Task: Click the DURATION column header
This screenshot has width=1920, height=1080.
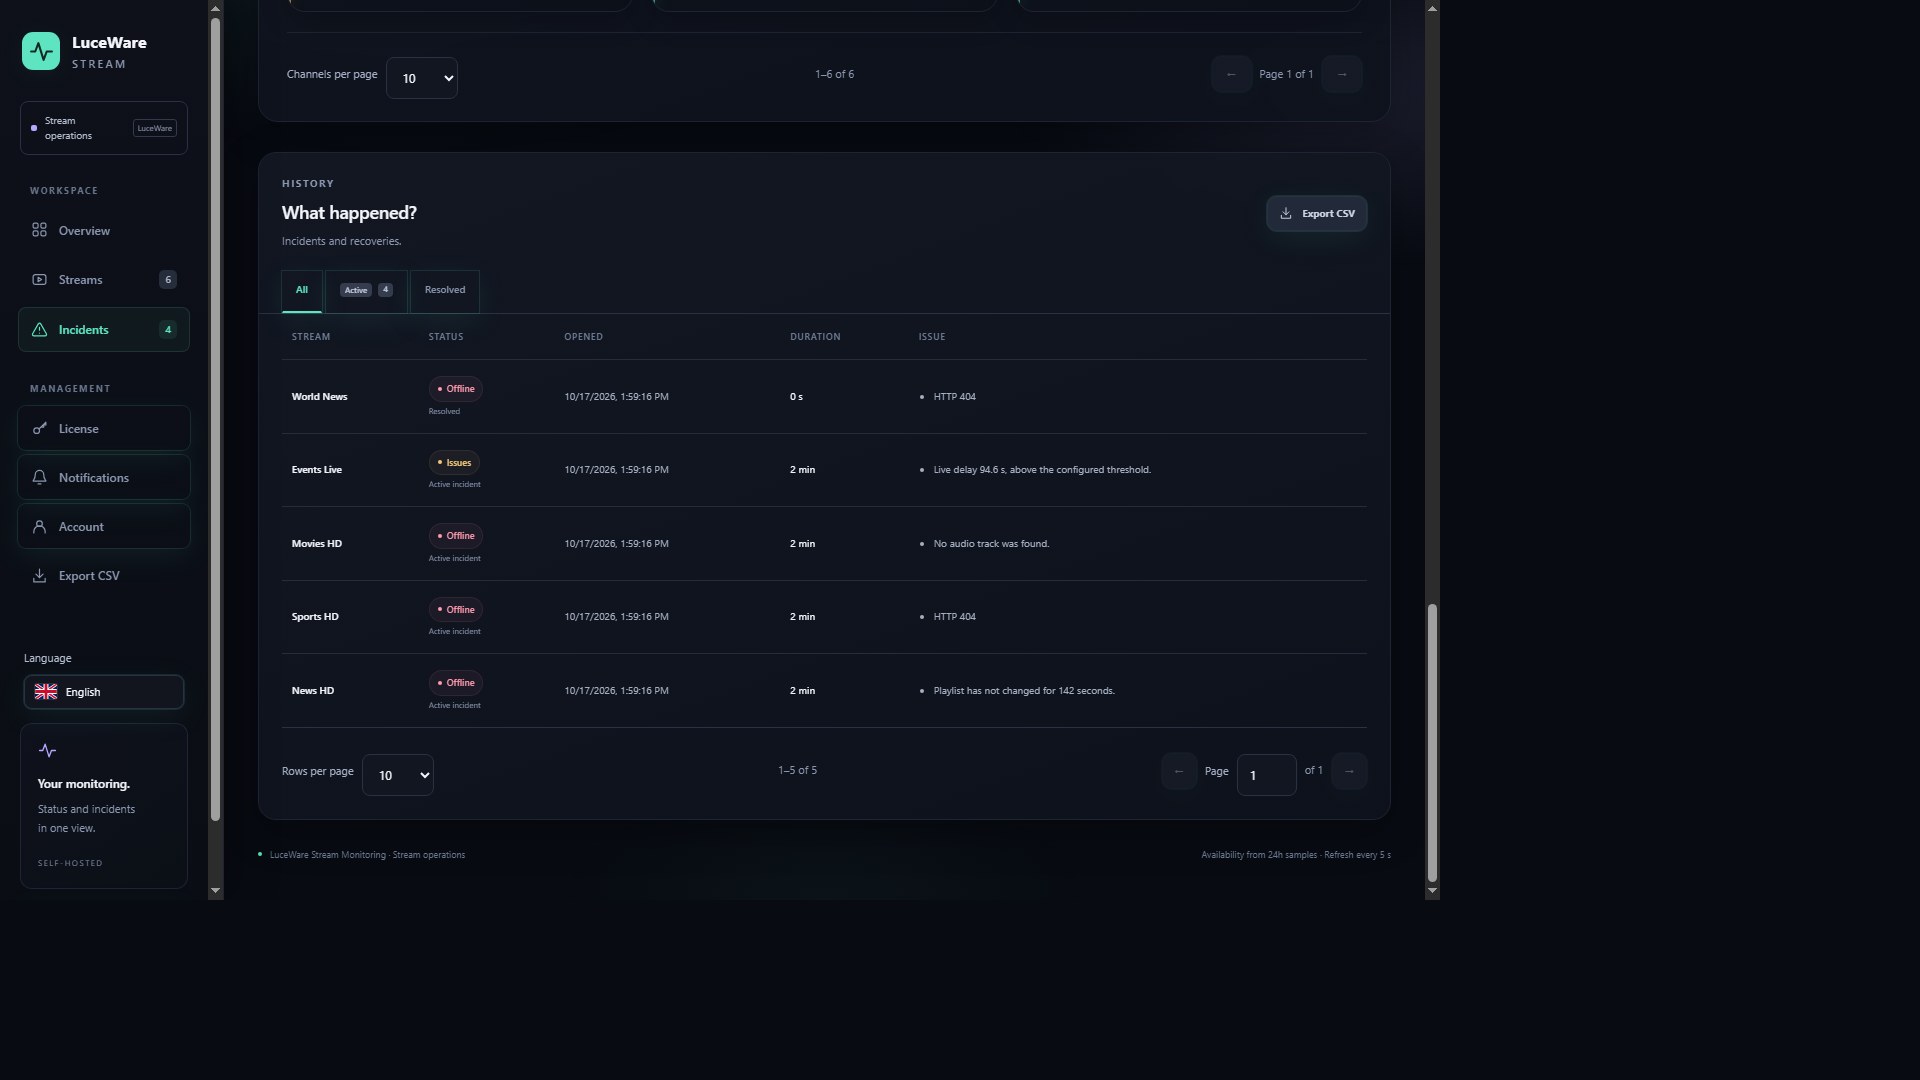Action: (815, 337)
